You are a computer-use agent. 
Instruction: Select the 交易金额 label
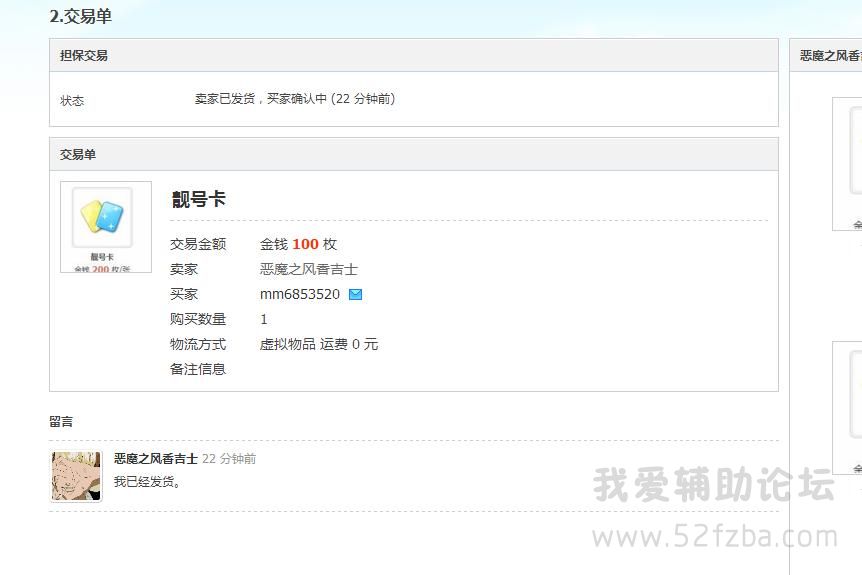click(x=198, y=244)
